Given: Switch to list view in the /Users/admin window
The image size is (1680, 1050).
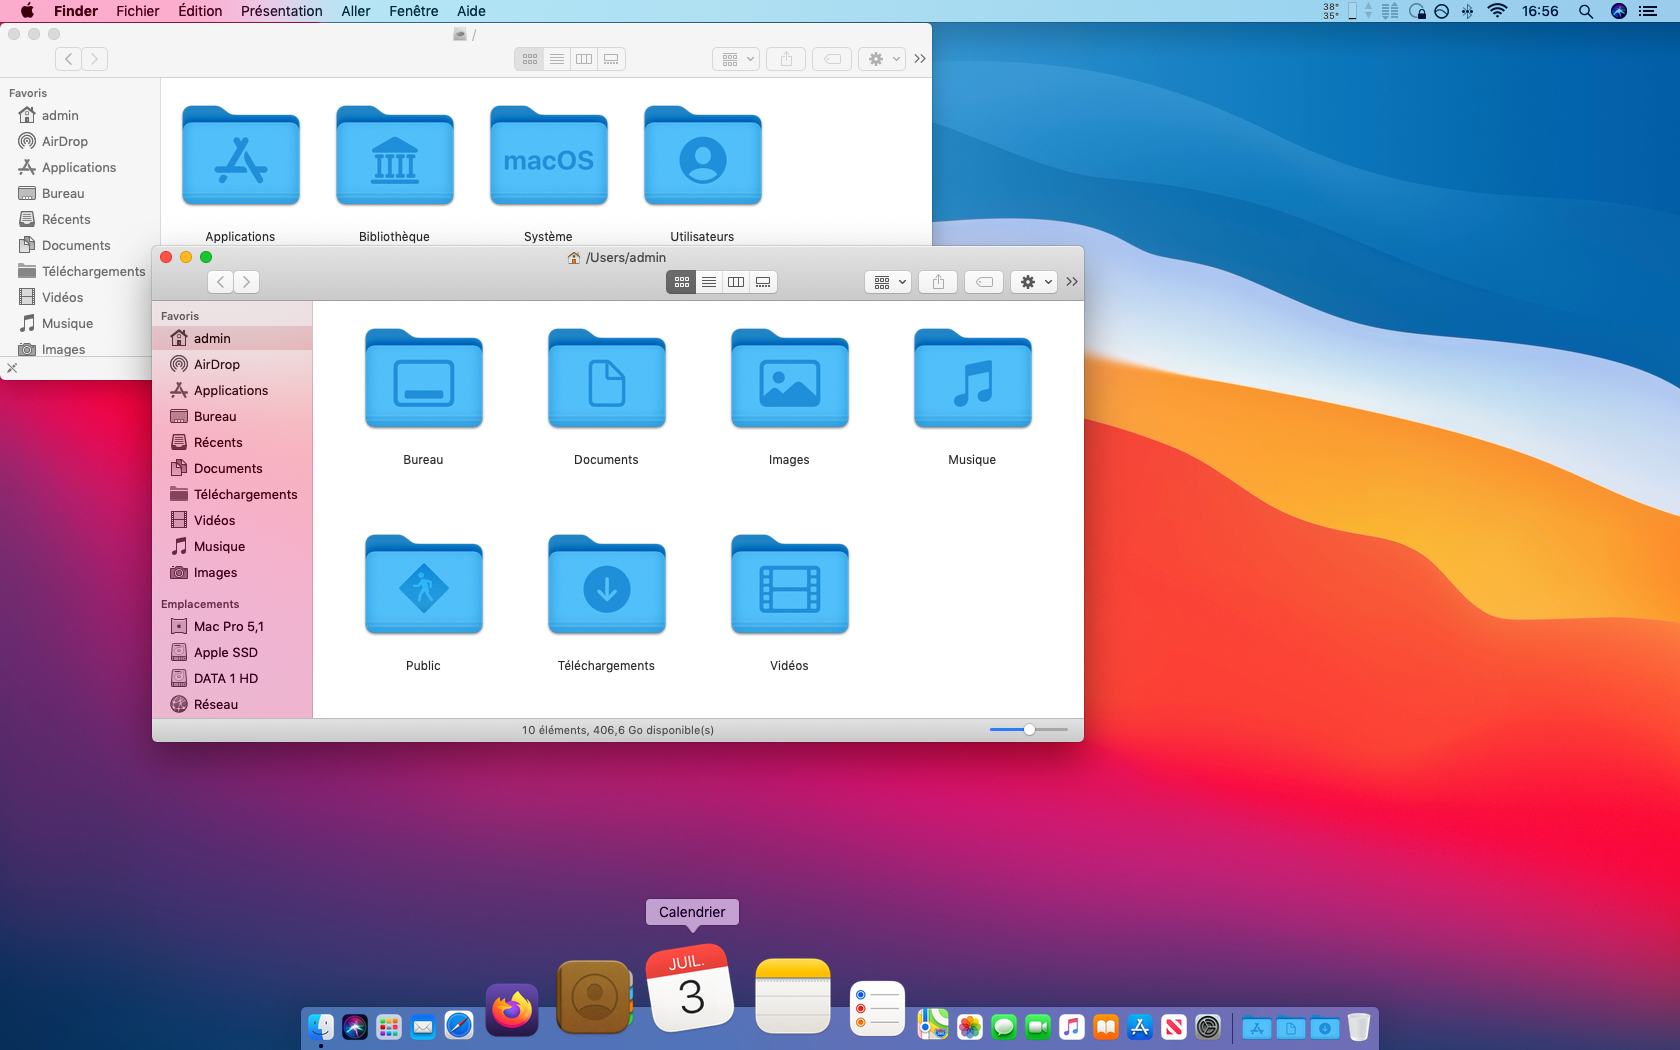Looking at the screenshot, I should pyautogui.click(x=709, y=282).
